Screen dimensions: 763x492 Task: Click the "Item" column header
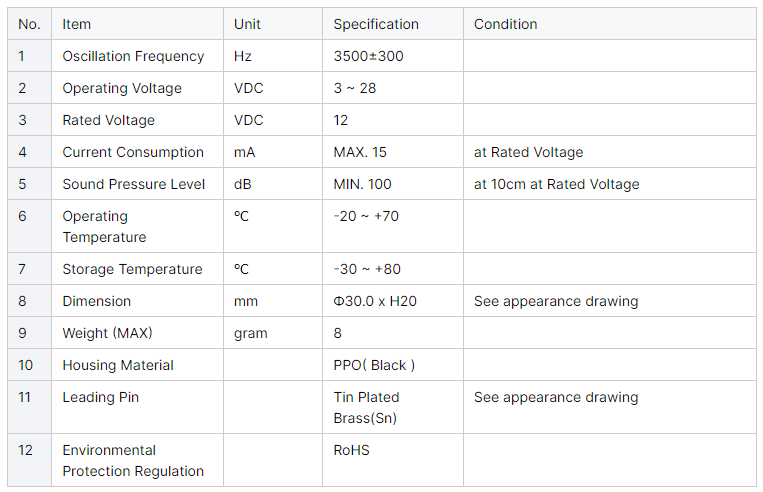pos(77,24)
